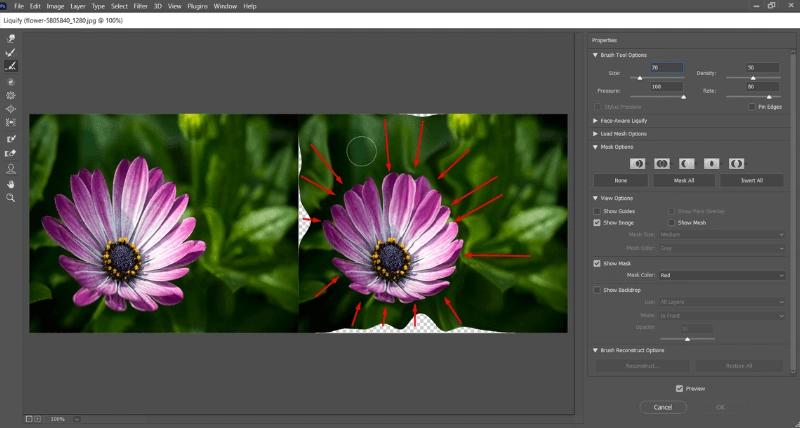Screen dimensions: 800x428
Task: Select the Bloat tool
Action: pos(11,109)
